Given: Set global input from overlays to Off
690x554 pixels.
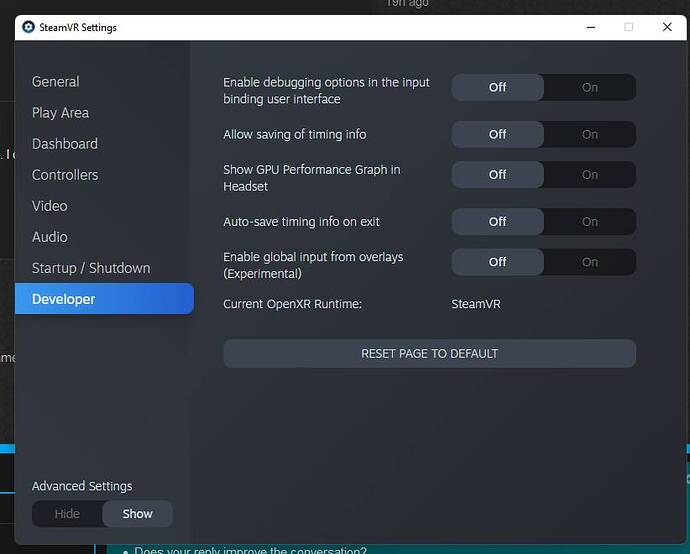Looking at the screenshot, I should point(498,262).
